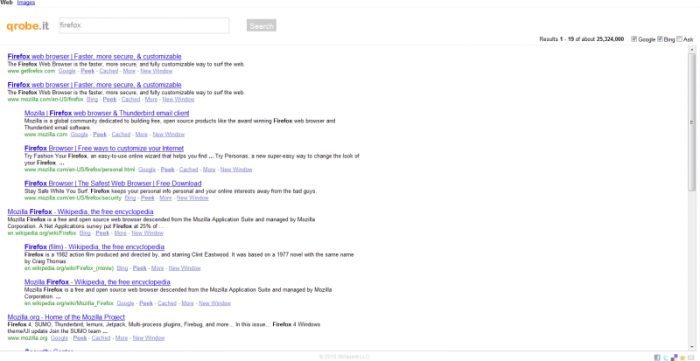This screenshot has height=361, width=700.
Task: Click the vertical scrollbar thumb
Action: 692,121
